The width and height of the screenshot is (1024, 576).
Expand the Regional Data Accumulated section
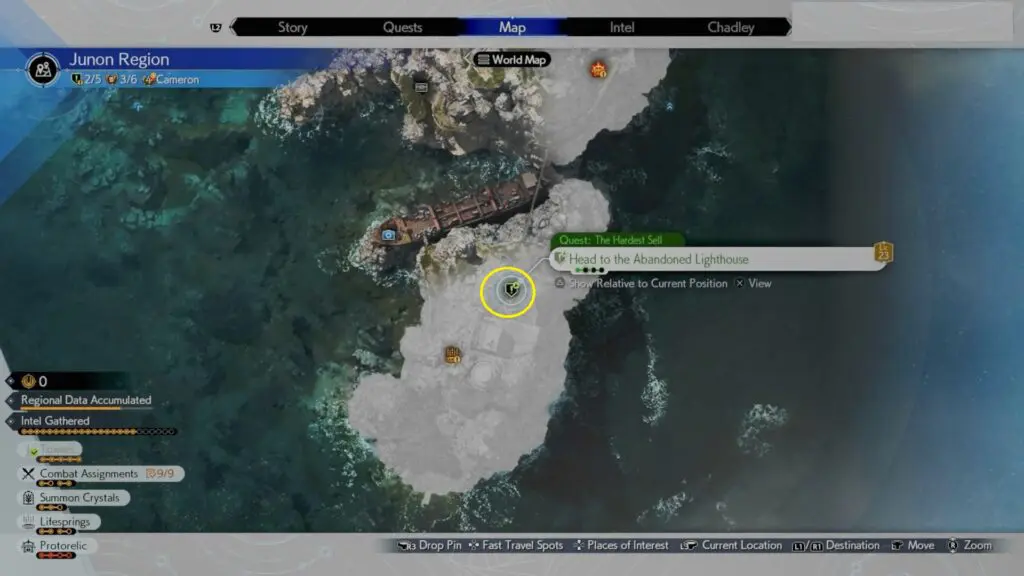pyautogui.click(x=86, y=400)
